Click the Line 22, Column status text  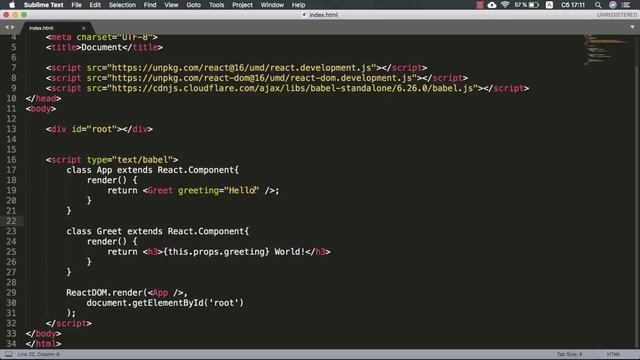coord(38,354)
